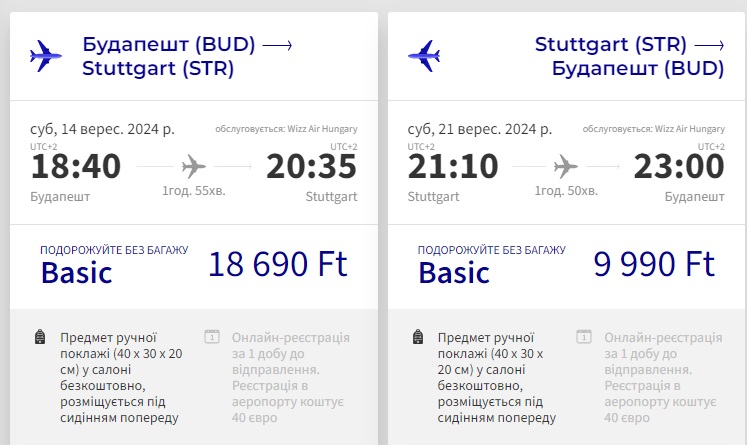Click the gray plane icon above 1год. 50хв.

click(x=566, y=166)
